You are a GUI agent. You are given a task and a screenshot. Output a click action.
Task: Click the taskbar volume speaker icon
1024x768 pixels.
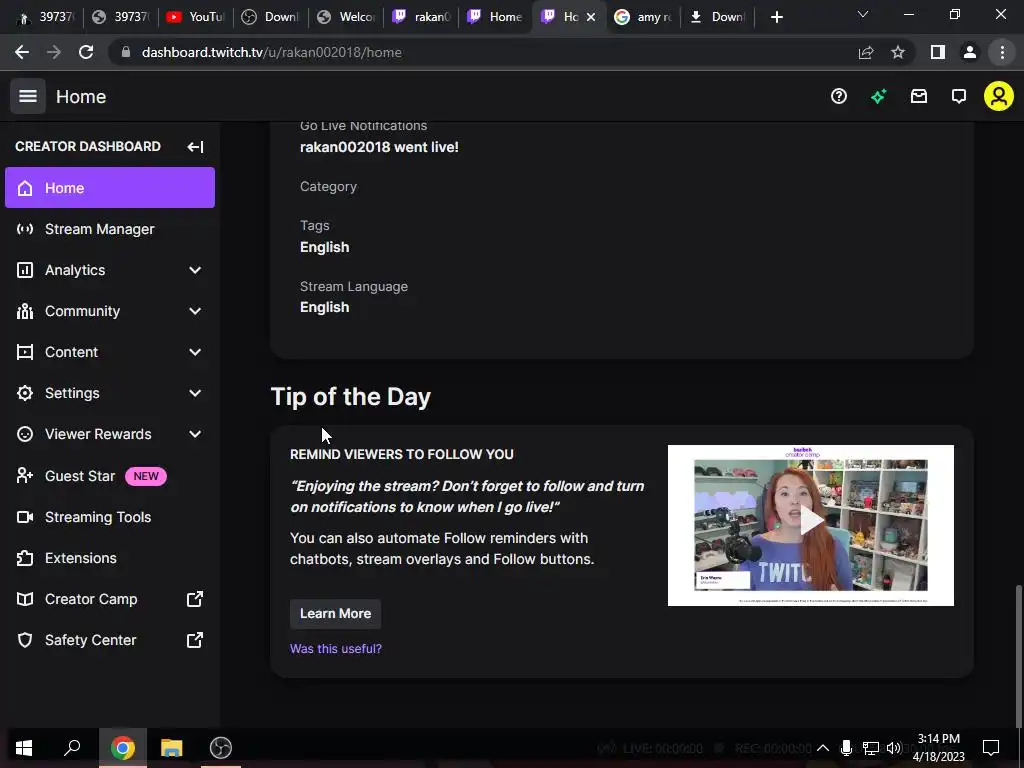(x=894, y=748)
